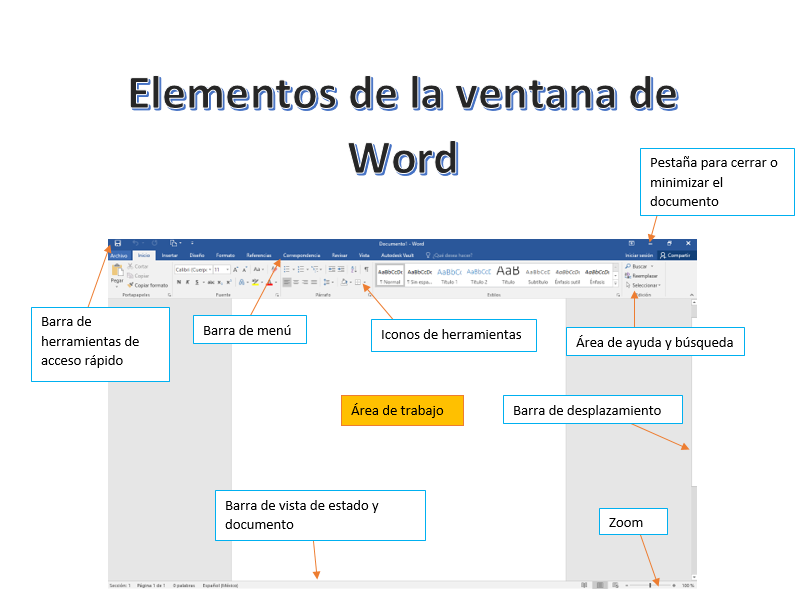Click the '¿Qué desea hacer?' search box
Viewport: 798px width, 602px height.
click(449, 255)
